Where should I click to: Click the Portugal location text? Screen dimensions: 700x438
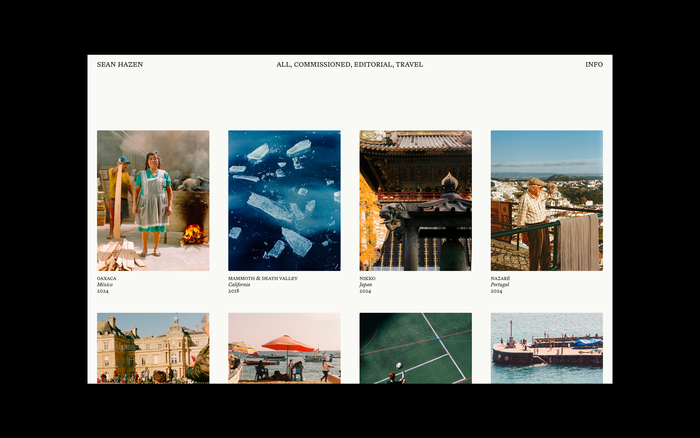coord(500,284)
